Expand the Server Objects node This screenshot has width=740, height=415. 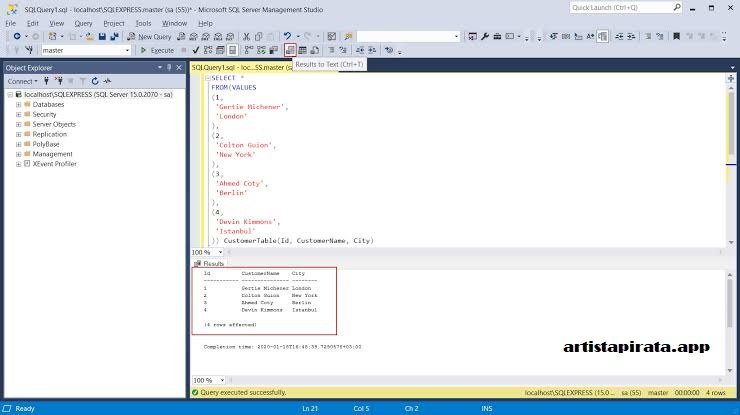tap(18, 124)
